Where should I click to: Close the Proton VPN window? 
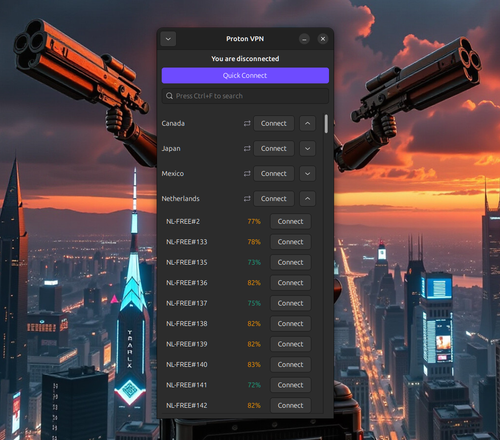pos(323,39)
